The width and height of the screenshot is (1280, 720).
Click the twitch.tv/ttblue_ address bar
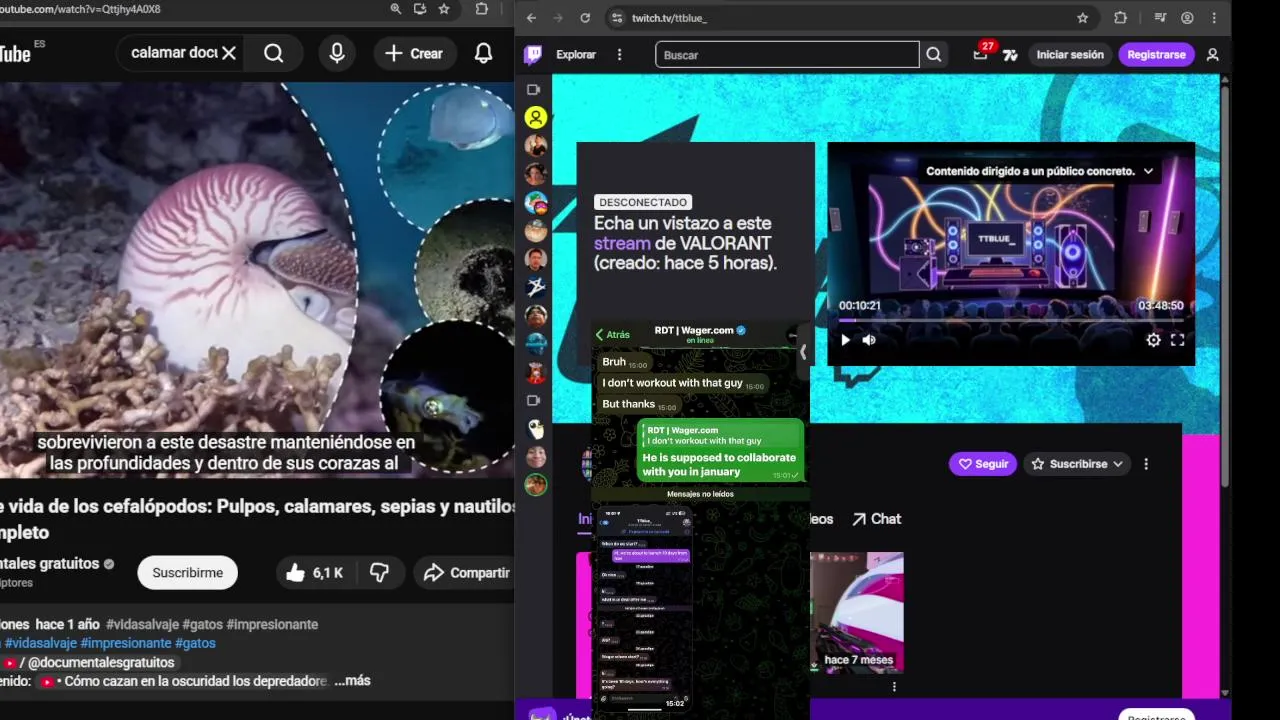point(850,18)
